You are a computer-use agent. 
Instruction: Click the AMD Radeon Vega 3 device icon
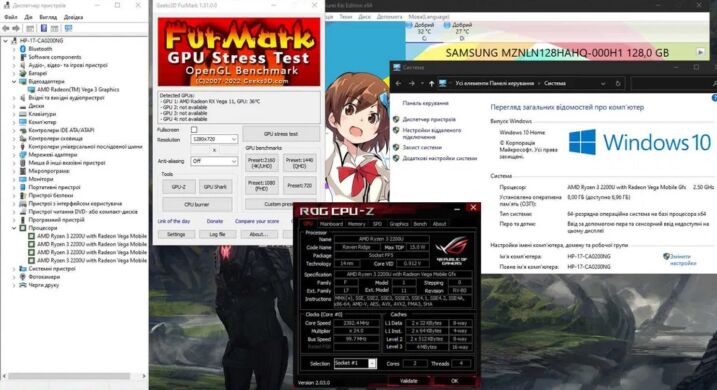coord(31,90)
